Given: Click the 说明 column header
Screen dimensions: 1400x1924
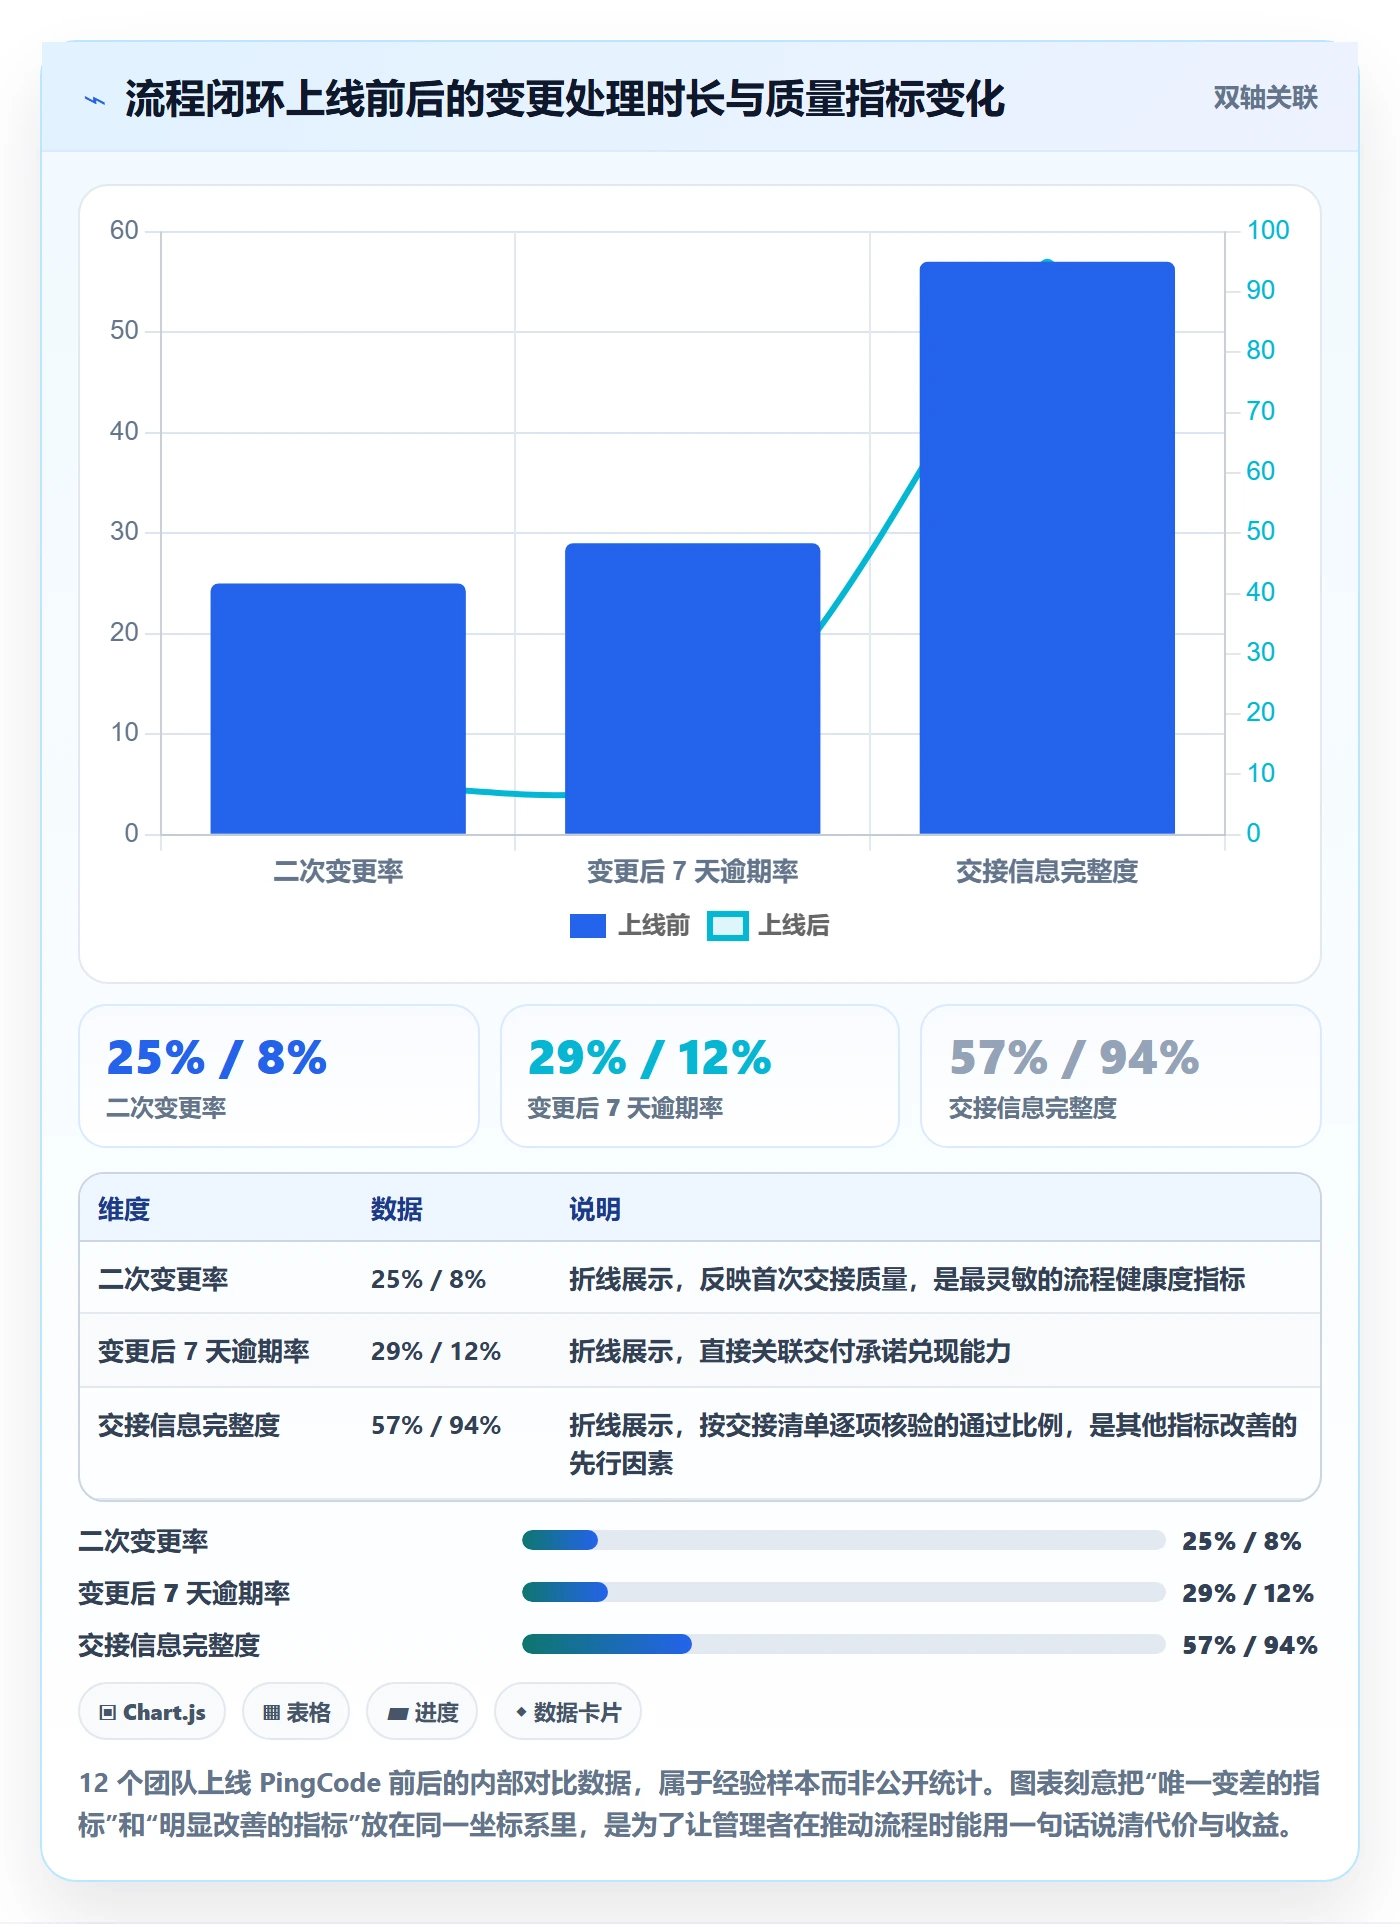Looking at the screenshot, I should tap(595, 1209).
